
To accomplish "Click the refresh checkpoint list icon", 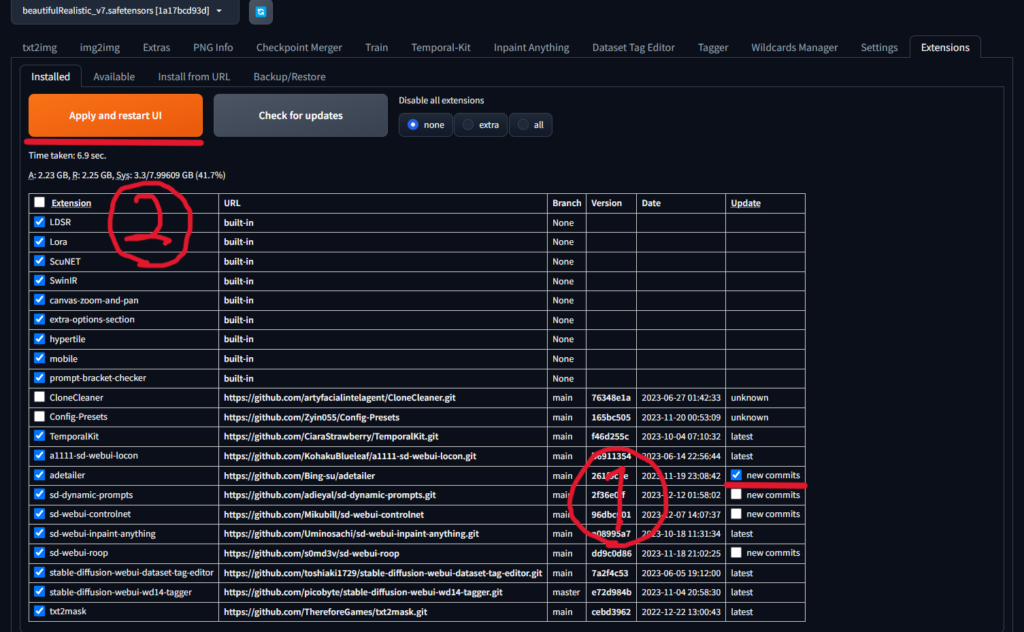I will [261, 12].
